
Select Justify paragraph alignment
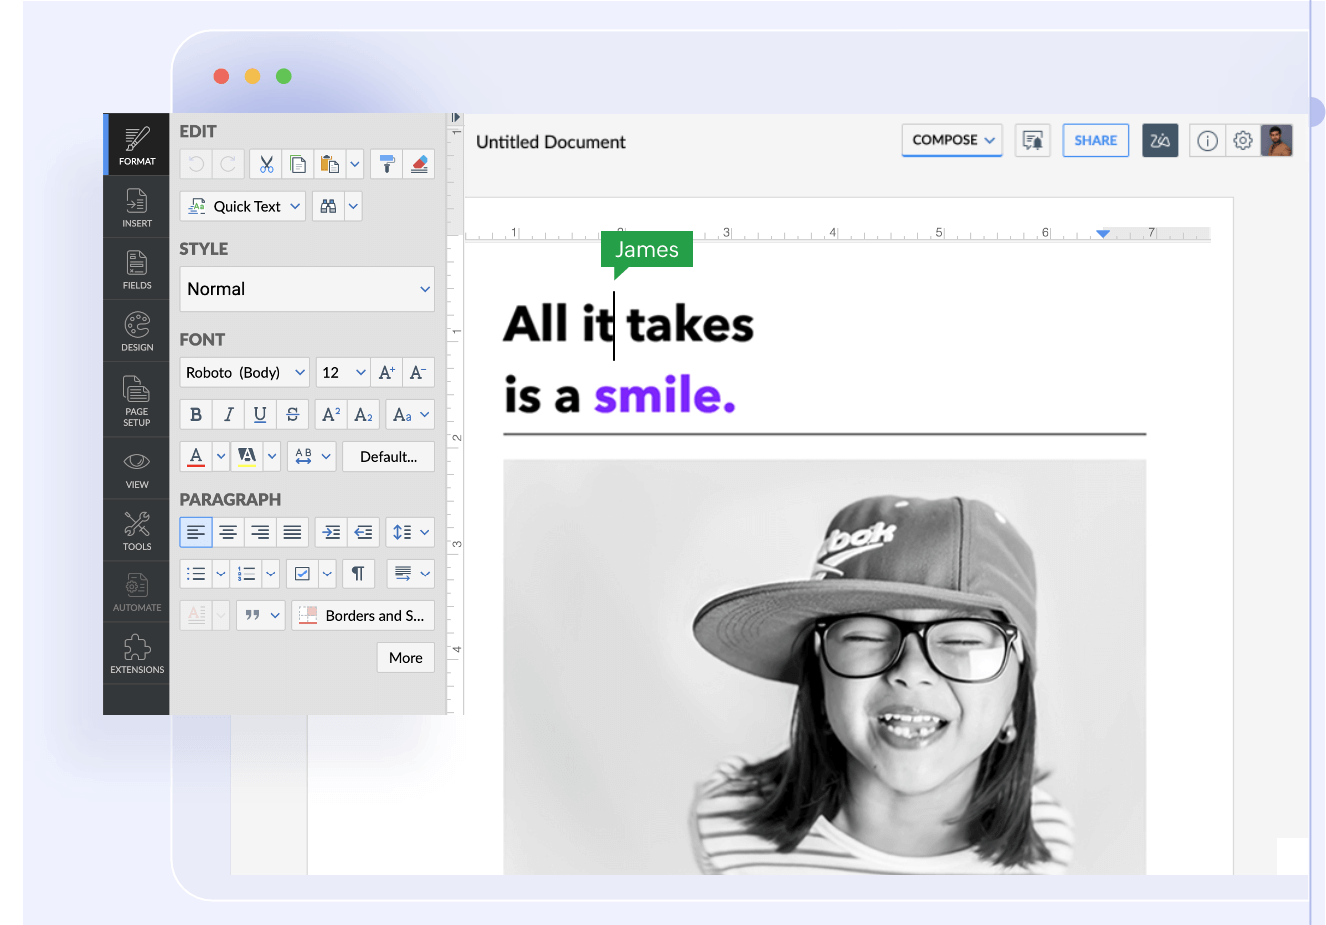[x=292, y=532]
